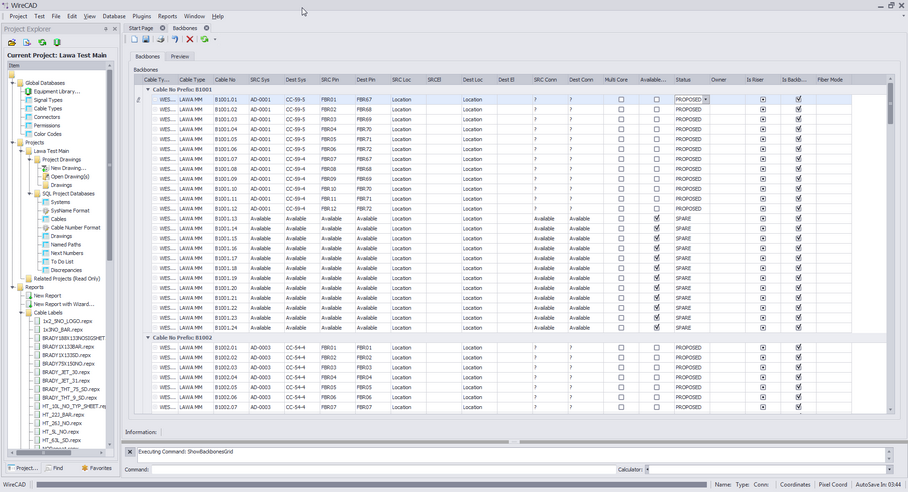
Task: Toggle Is Backbone checkbox for cable B1002.04
Action: [x=798, y=377]
